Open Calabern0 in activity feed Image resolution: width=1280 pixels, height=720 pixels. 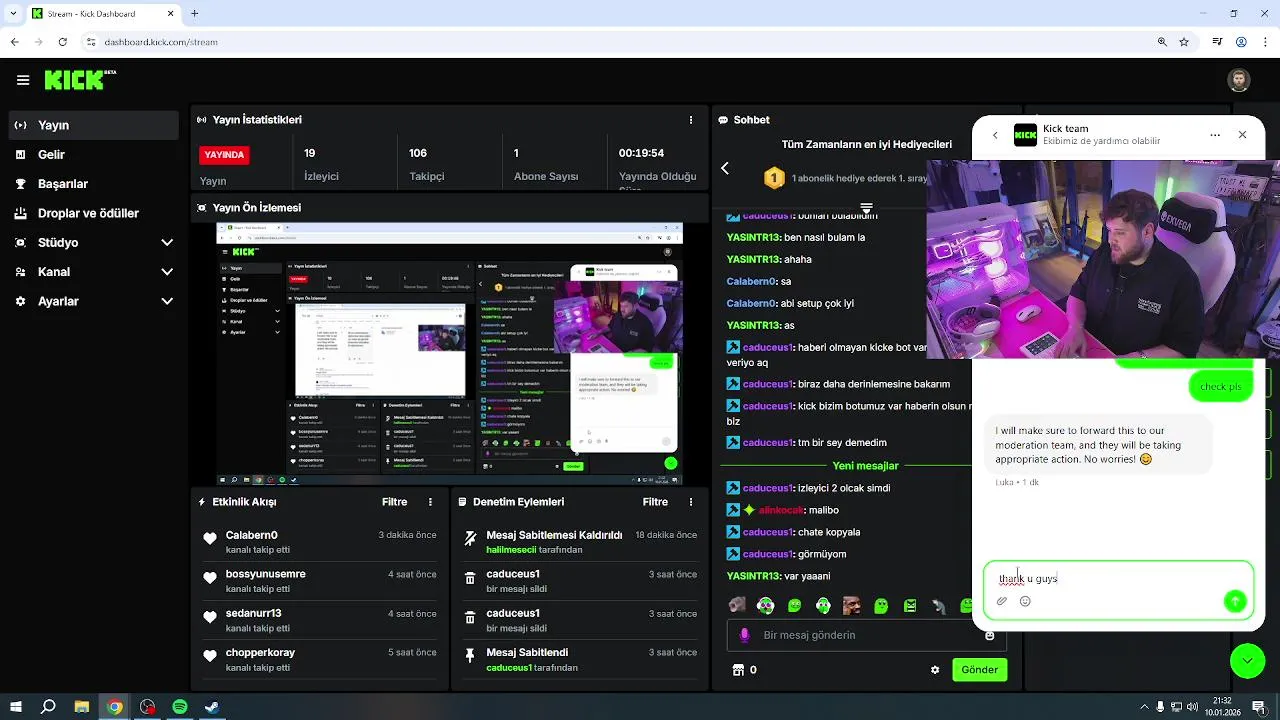pos(251,535)
